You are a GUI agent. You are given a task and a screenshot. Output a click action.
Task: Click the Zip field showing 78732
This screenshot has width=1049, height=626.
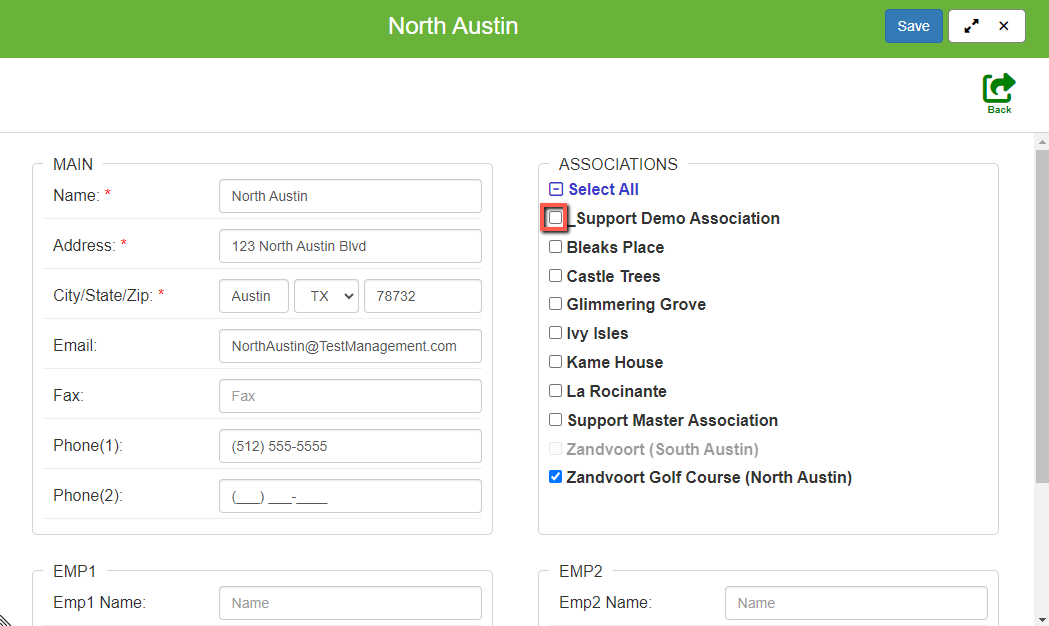[x=423, y=296]
